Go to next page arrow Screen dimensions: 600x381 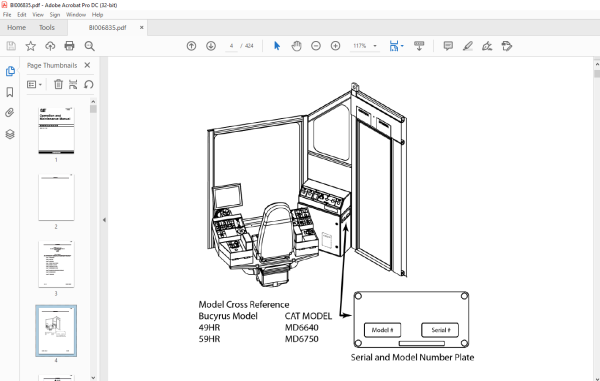(211, 46)
